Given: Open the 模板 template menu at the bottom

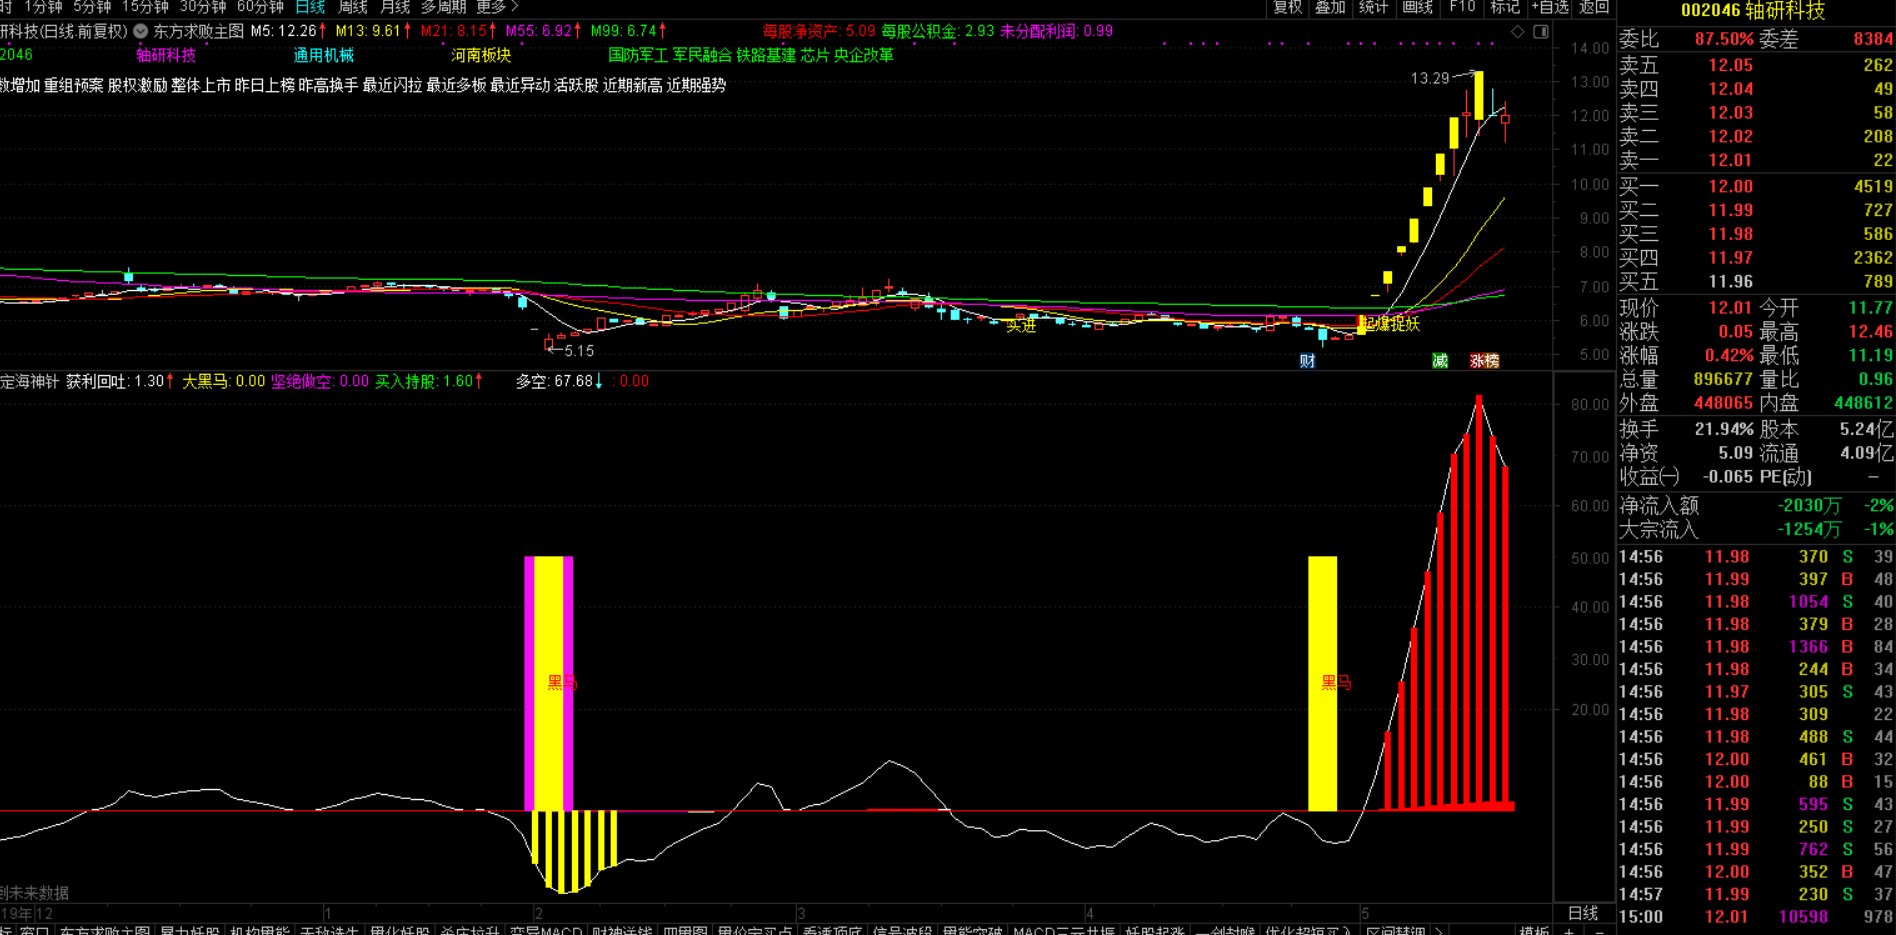Looking at the screenshot, I should 1534,930.
